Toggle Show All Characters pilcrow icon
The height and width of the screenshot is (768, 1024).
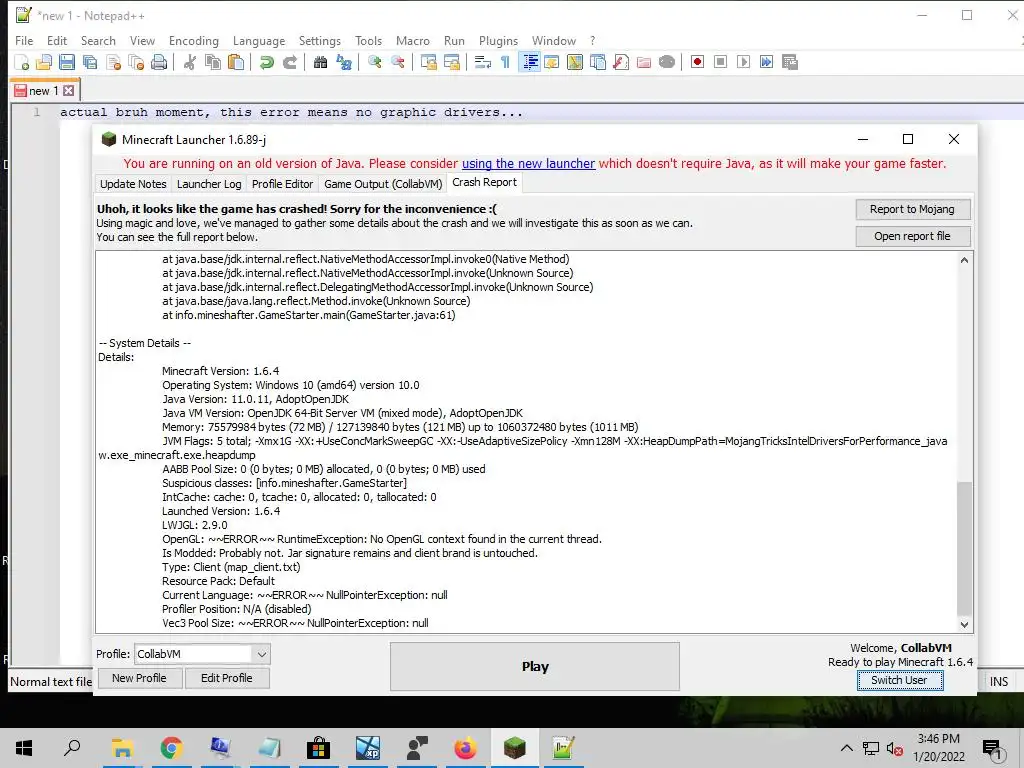coord(505,62)
